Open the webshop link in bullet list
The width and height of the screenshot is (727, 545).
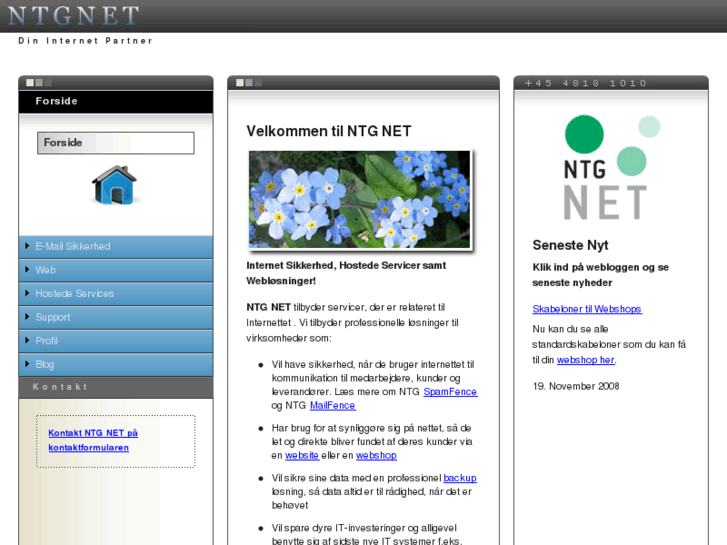[x=376, y=455]
